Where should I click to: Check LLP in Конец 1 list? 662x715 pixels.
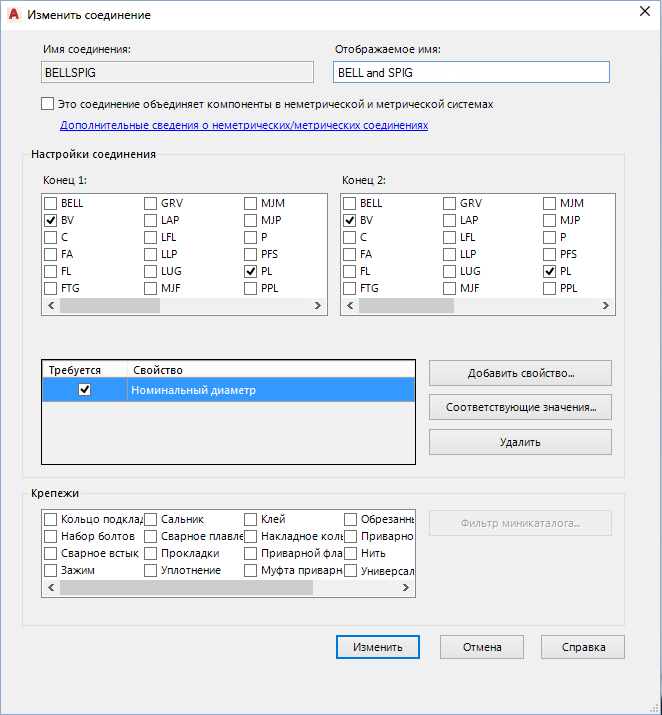coord(150,254)
